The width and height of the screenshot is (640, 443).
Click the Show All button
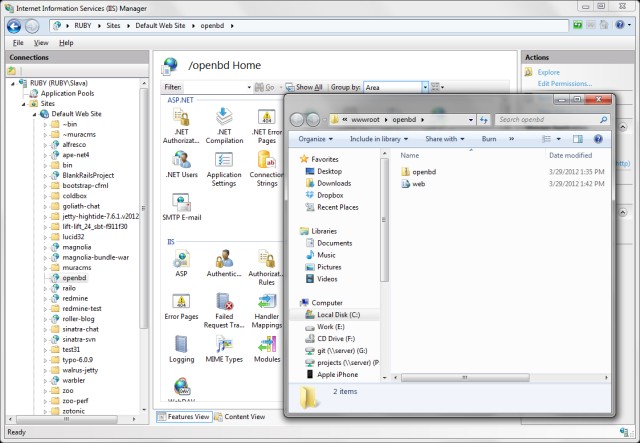tap(304, 87)
